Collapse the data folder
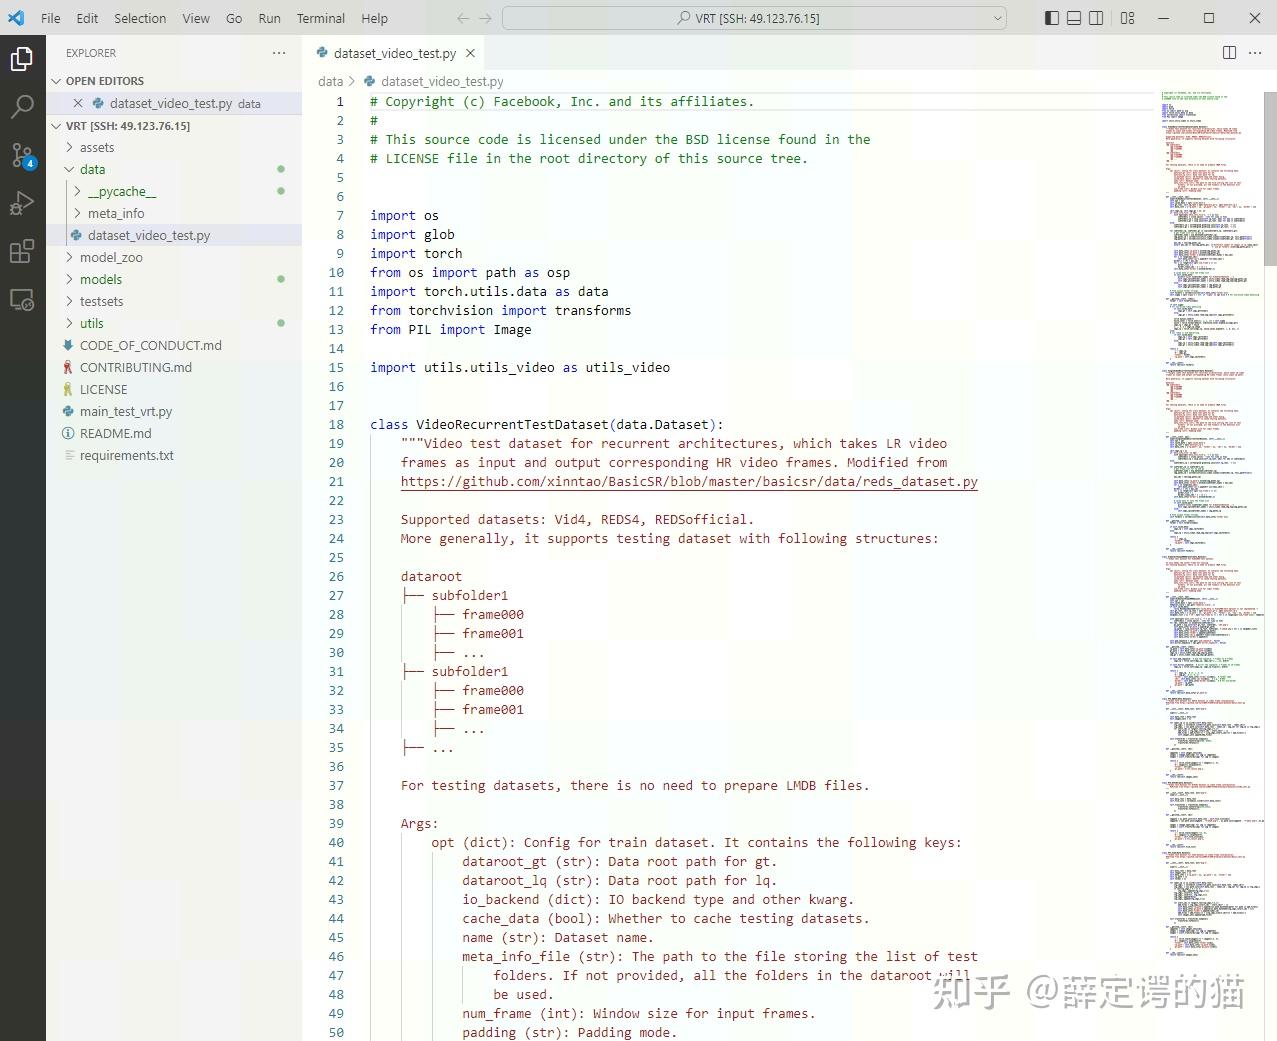 [x=92, y=170]
